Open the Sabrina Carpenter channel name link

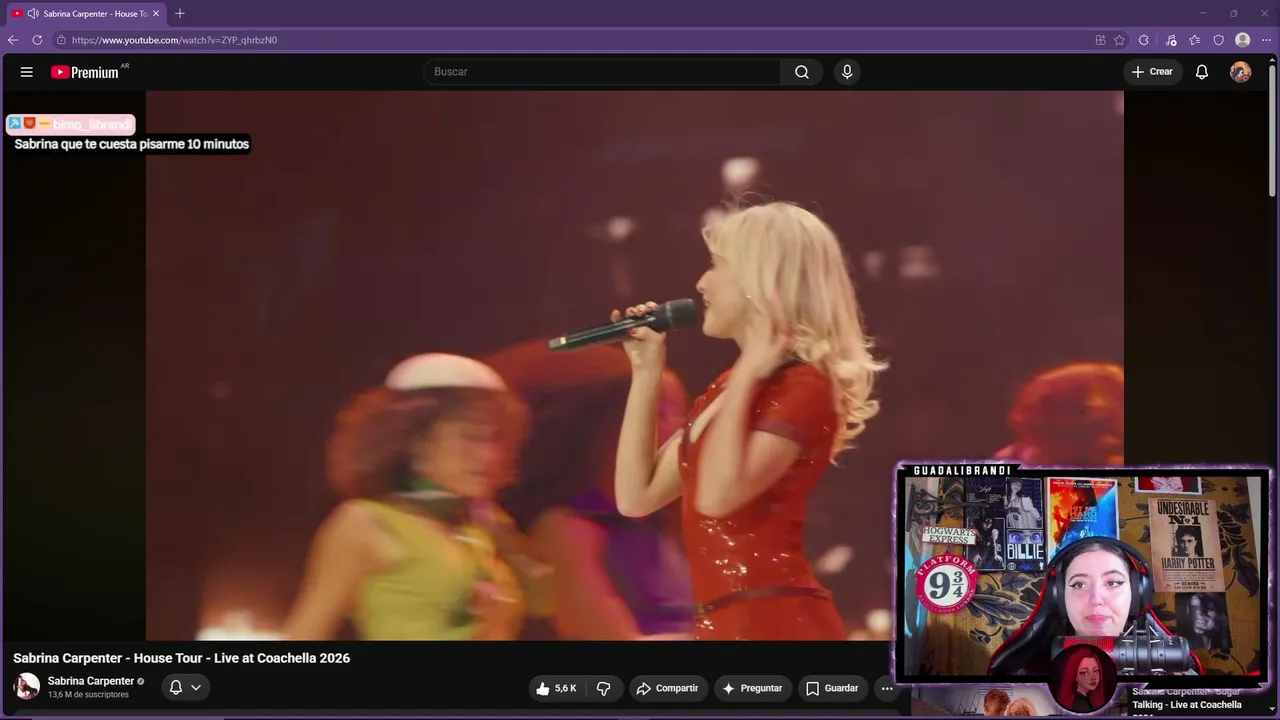(x=91, y=681)
